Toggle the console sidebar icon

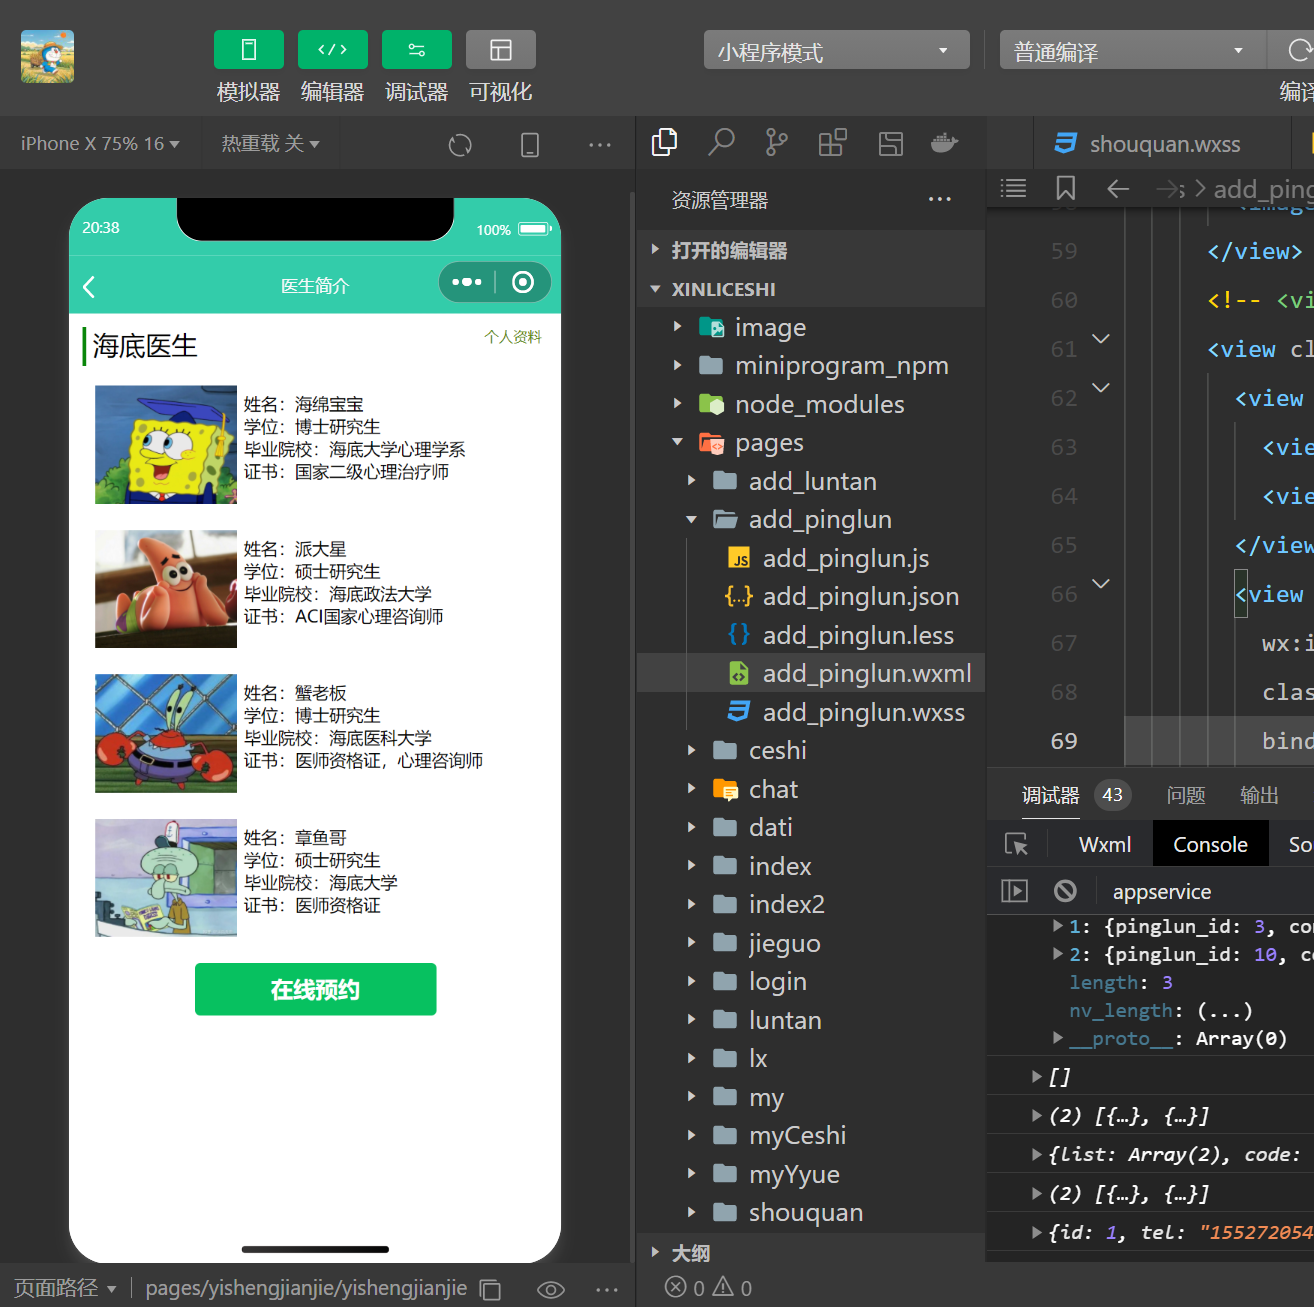coord(1014,891)
